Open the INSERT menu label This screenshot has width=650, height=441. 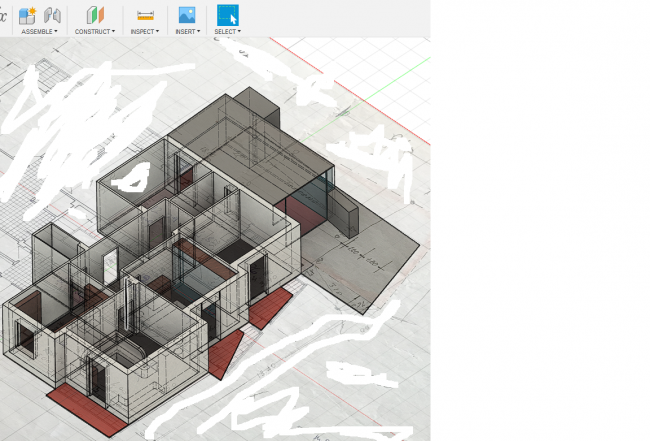click(x=186, y=32)
